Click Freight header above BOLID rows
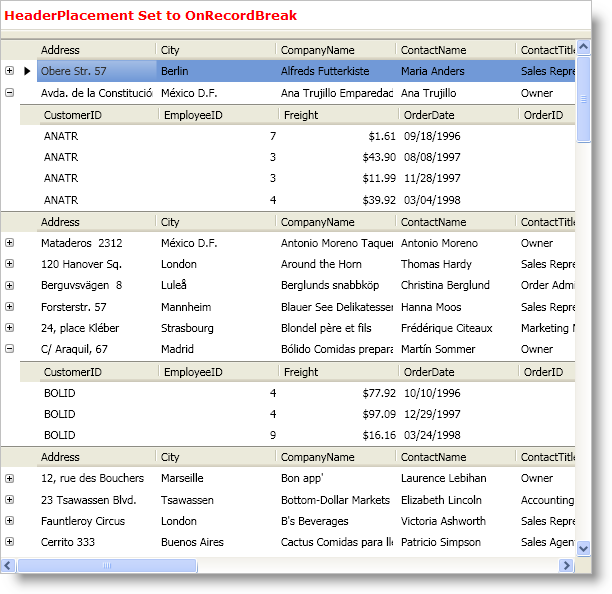 tap(339, 372)
